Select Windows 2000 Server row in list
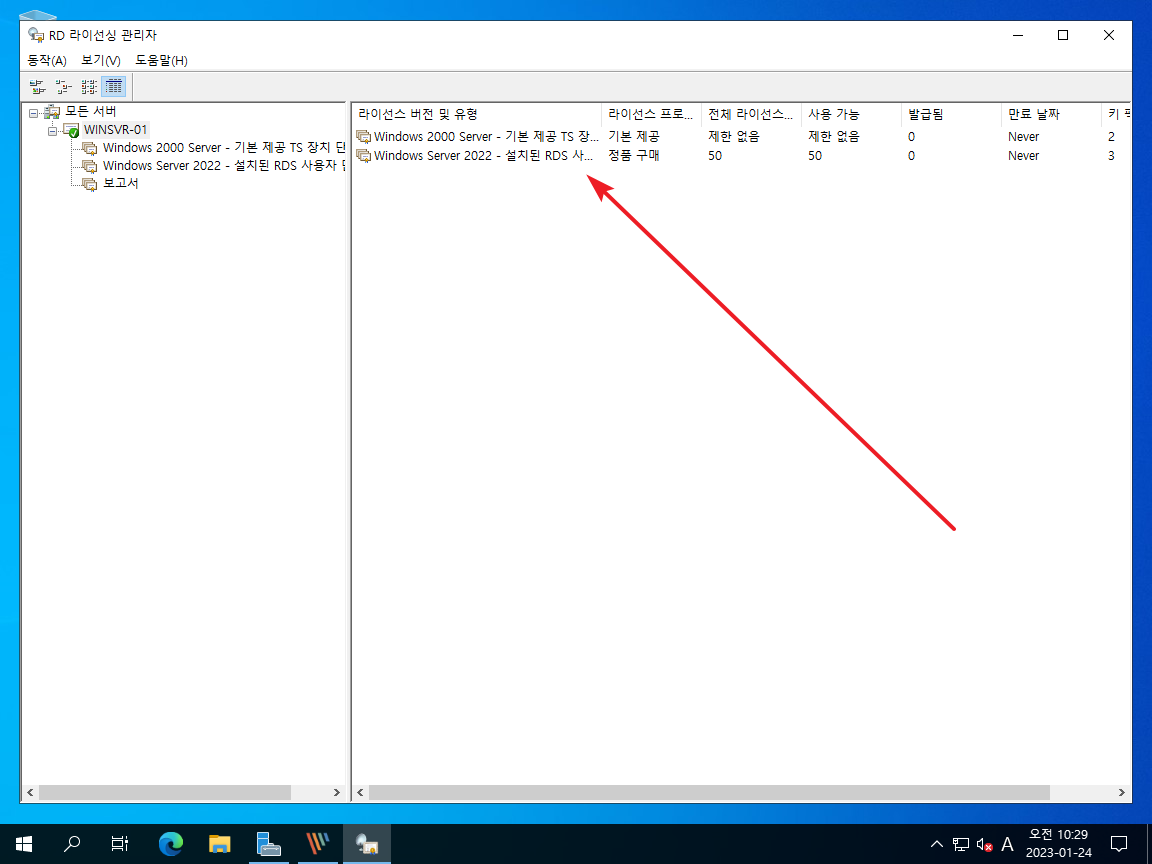The width and height of the screenshot is (1152, 864). coord(742,137)
